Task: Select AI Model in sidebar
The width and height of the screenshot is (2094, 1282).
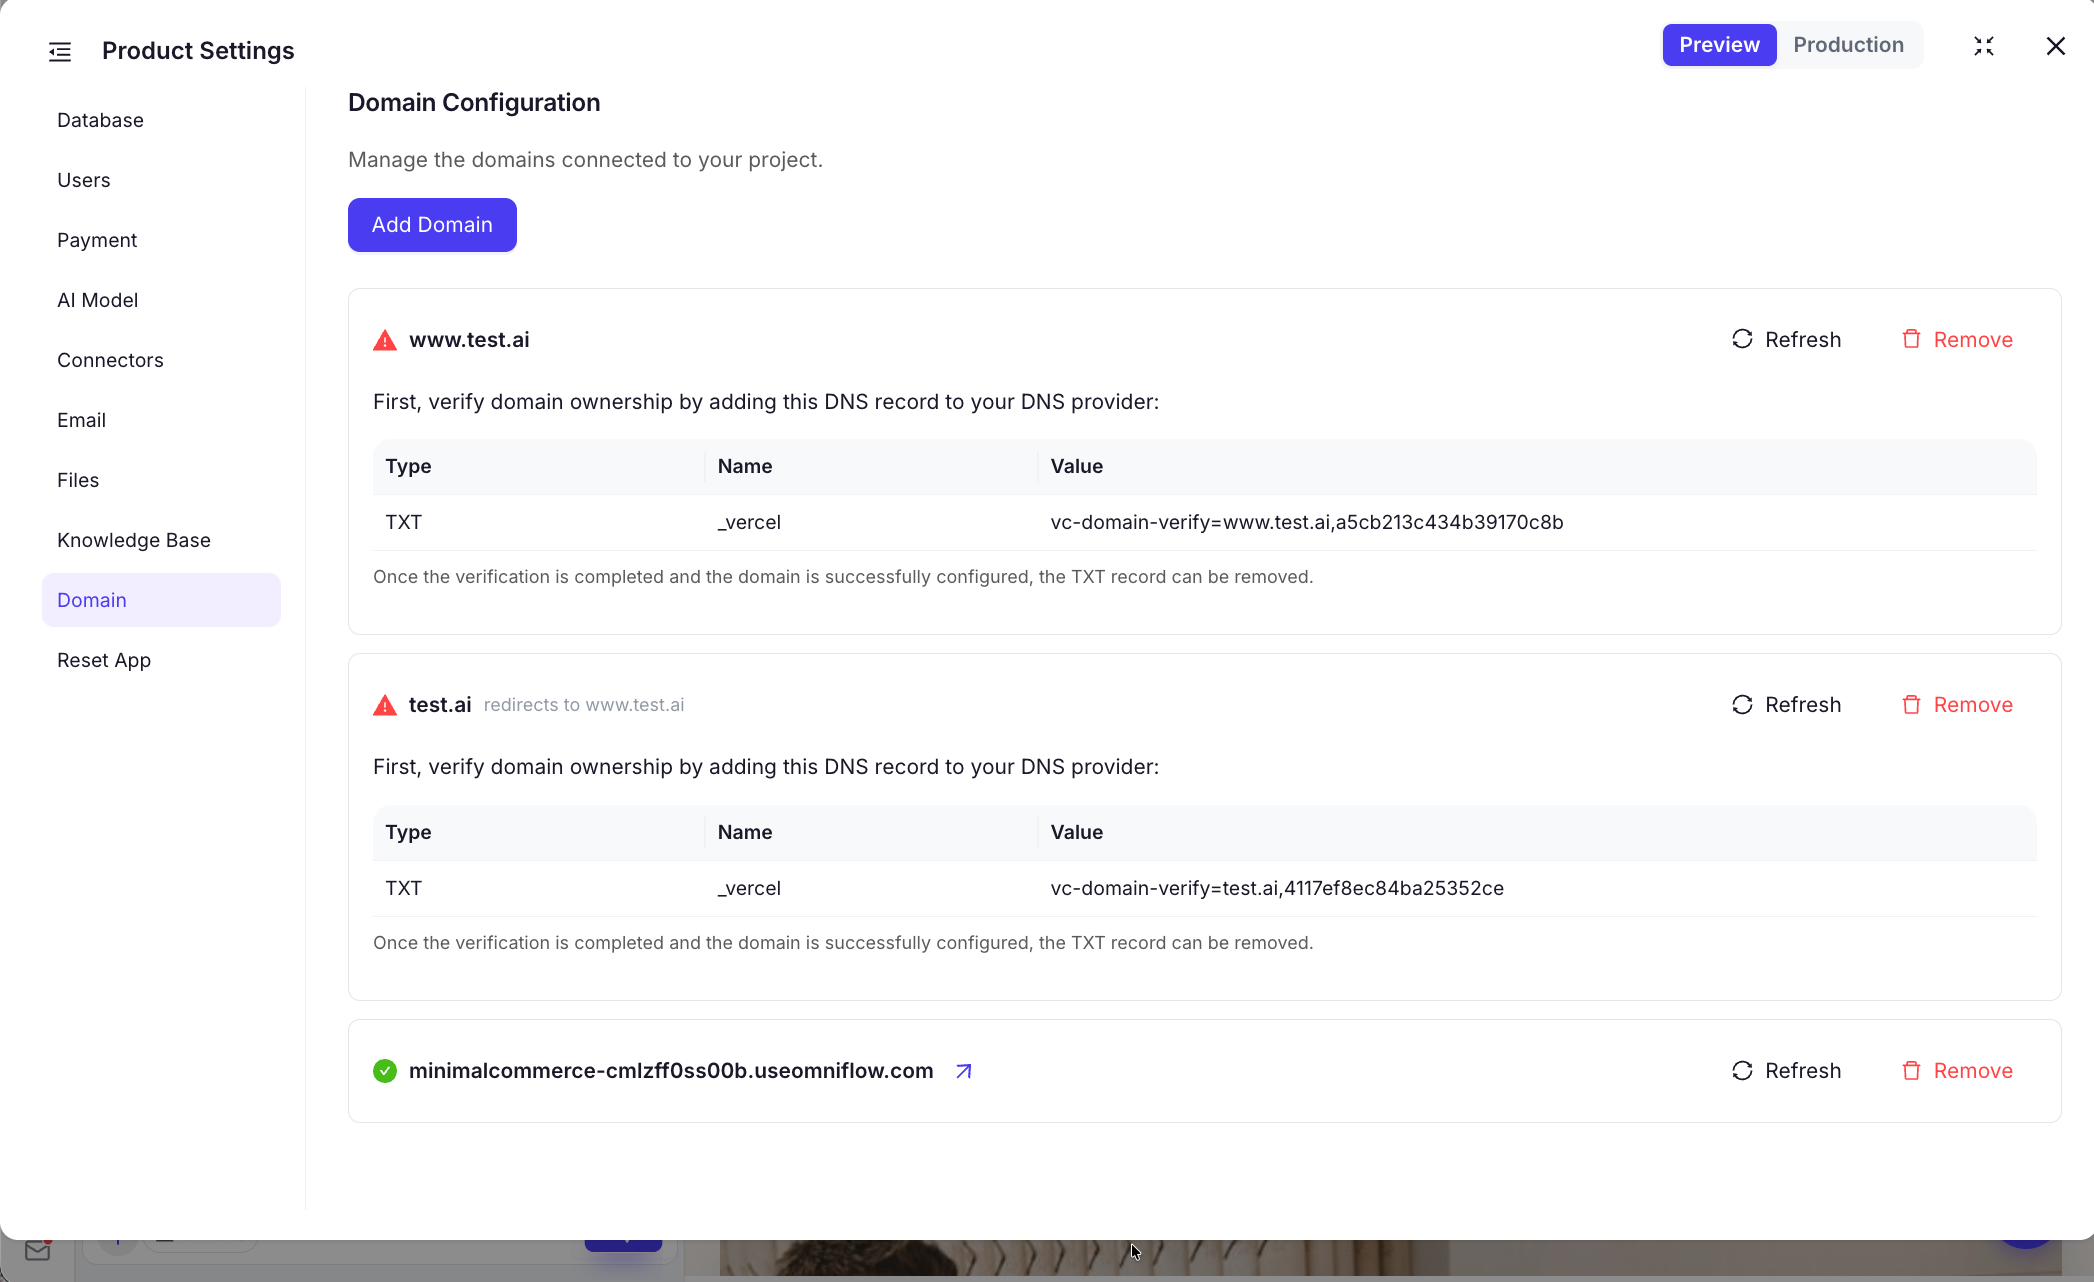Action: [x=98, y=300]
